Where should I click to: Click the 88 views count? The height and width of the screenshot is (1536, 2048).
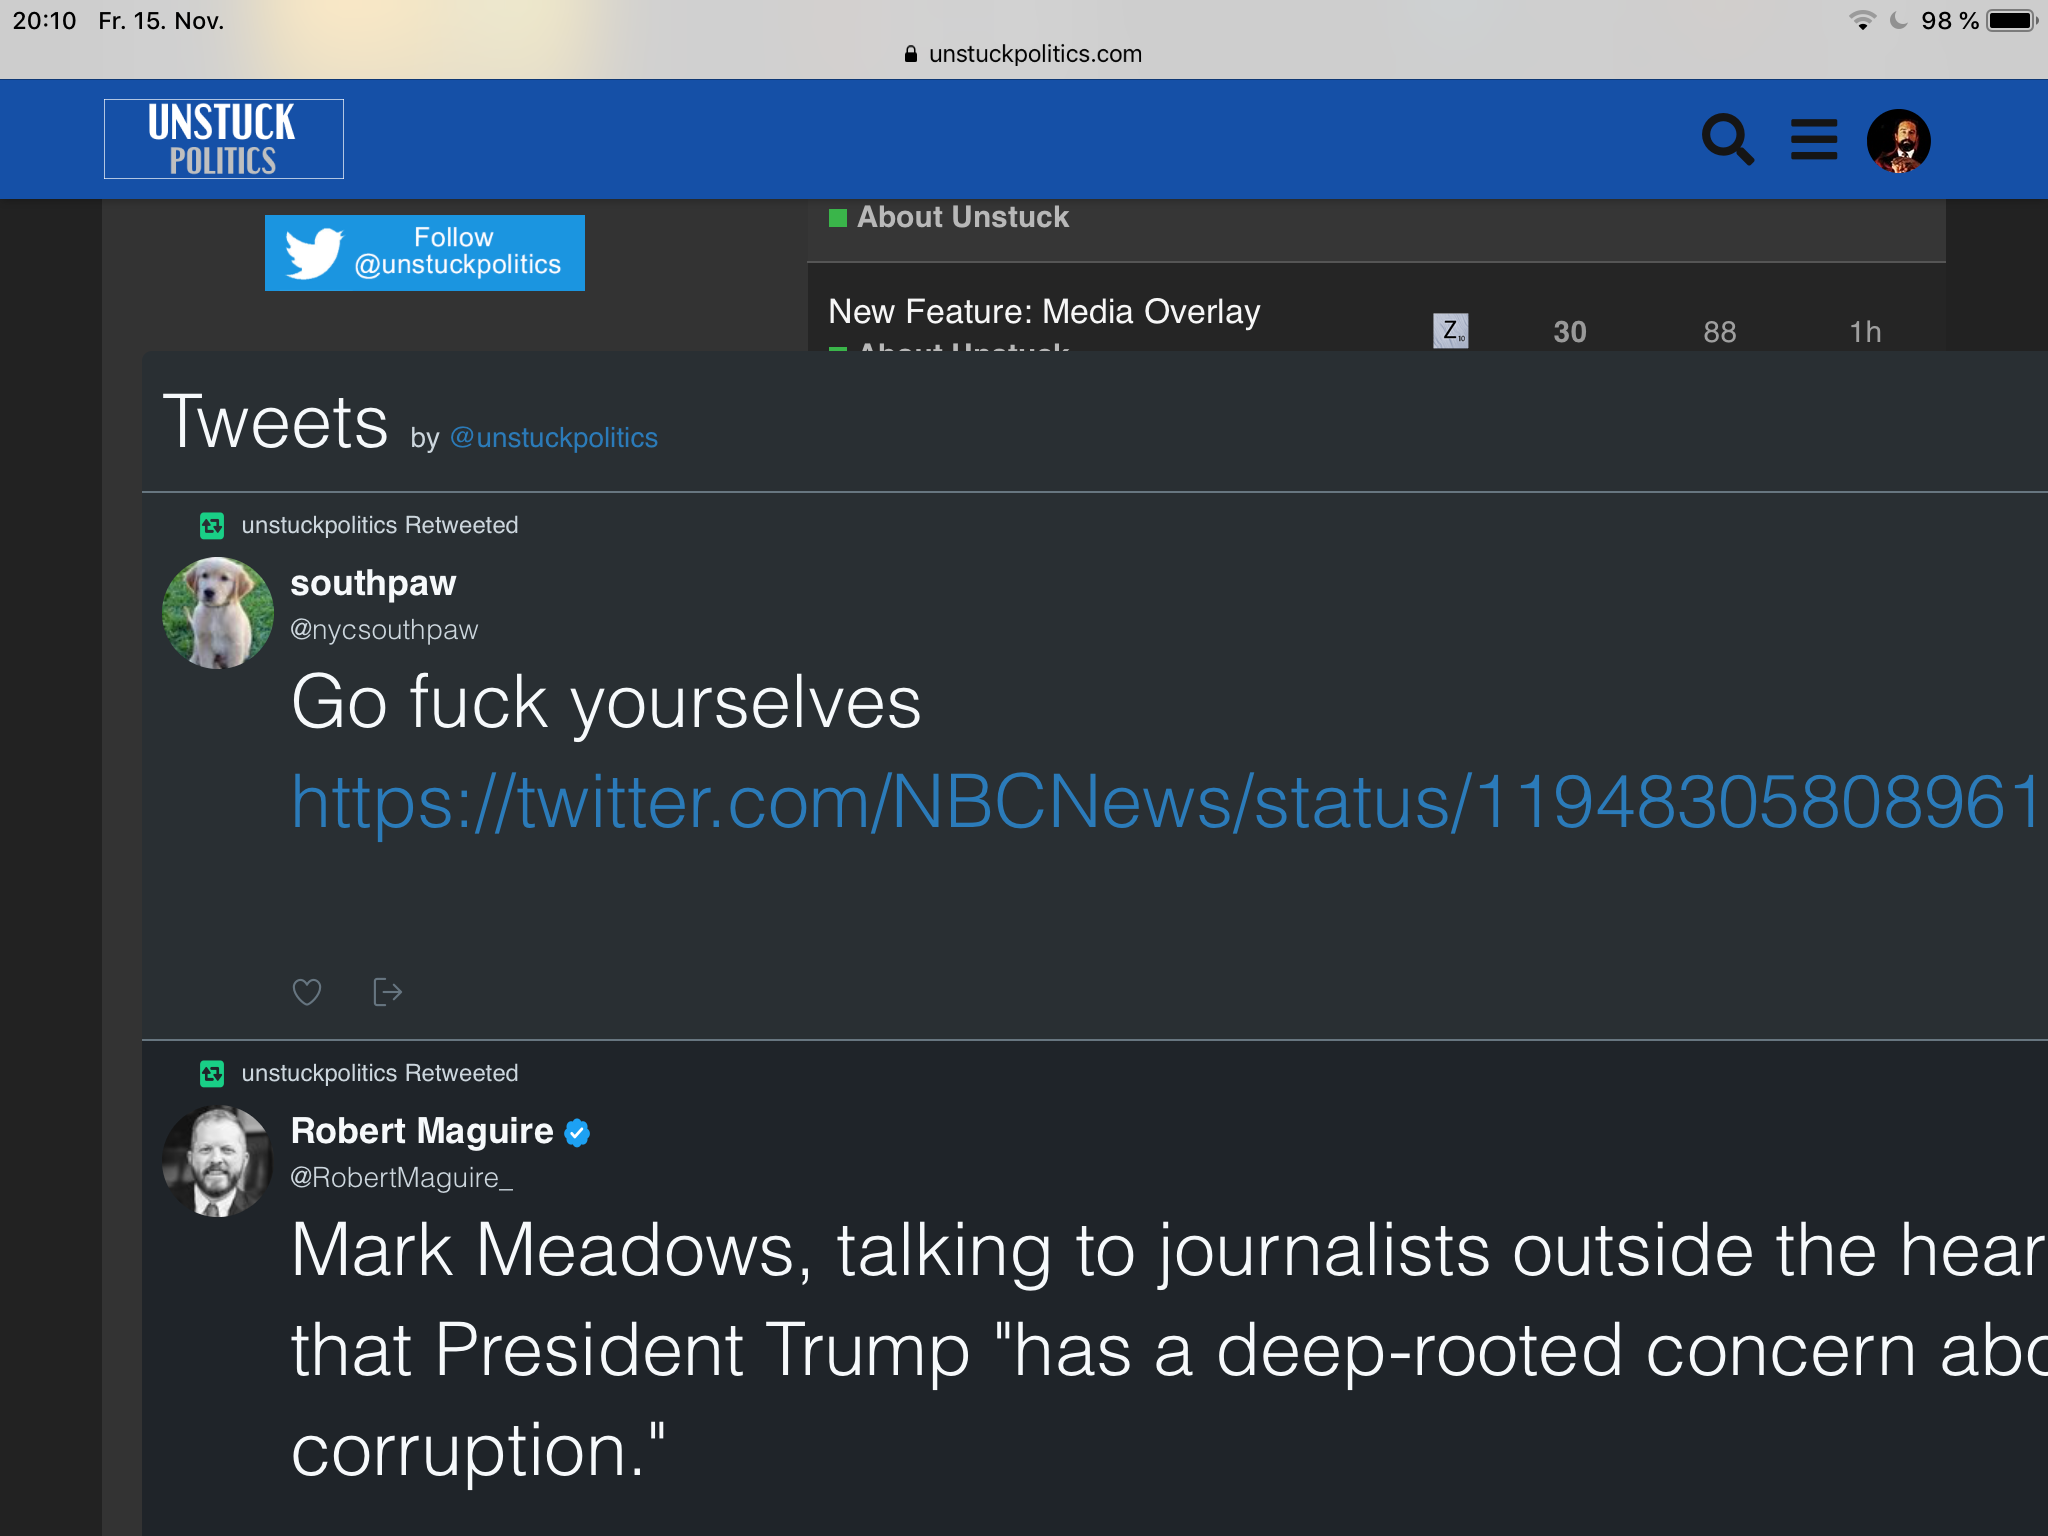pos(1720,332)
